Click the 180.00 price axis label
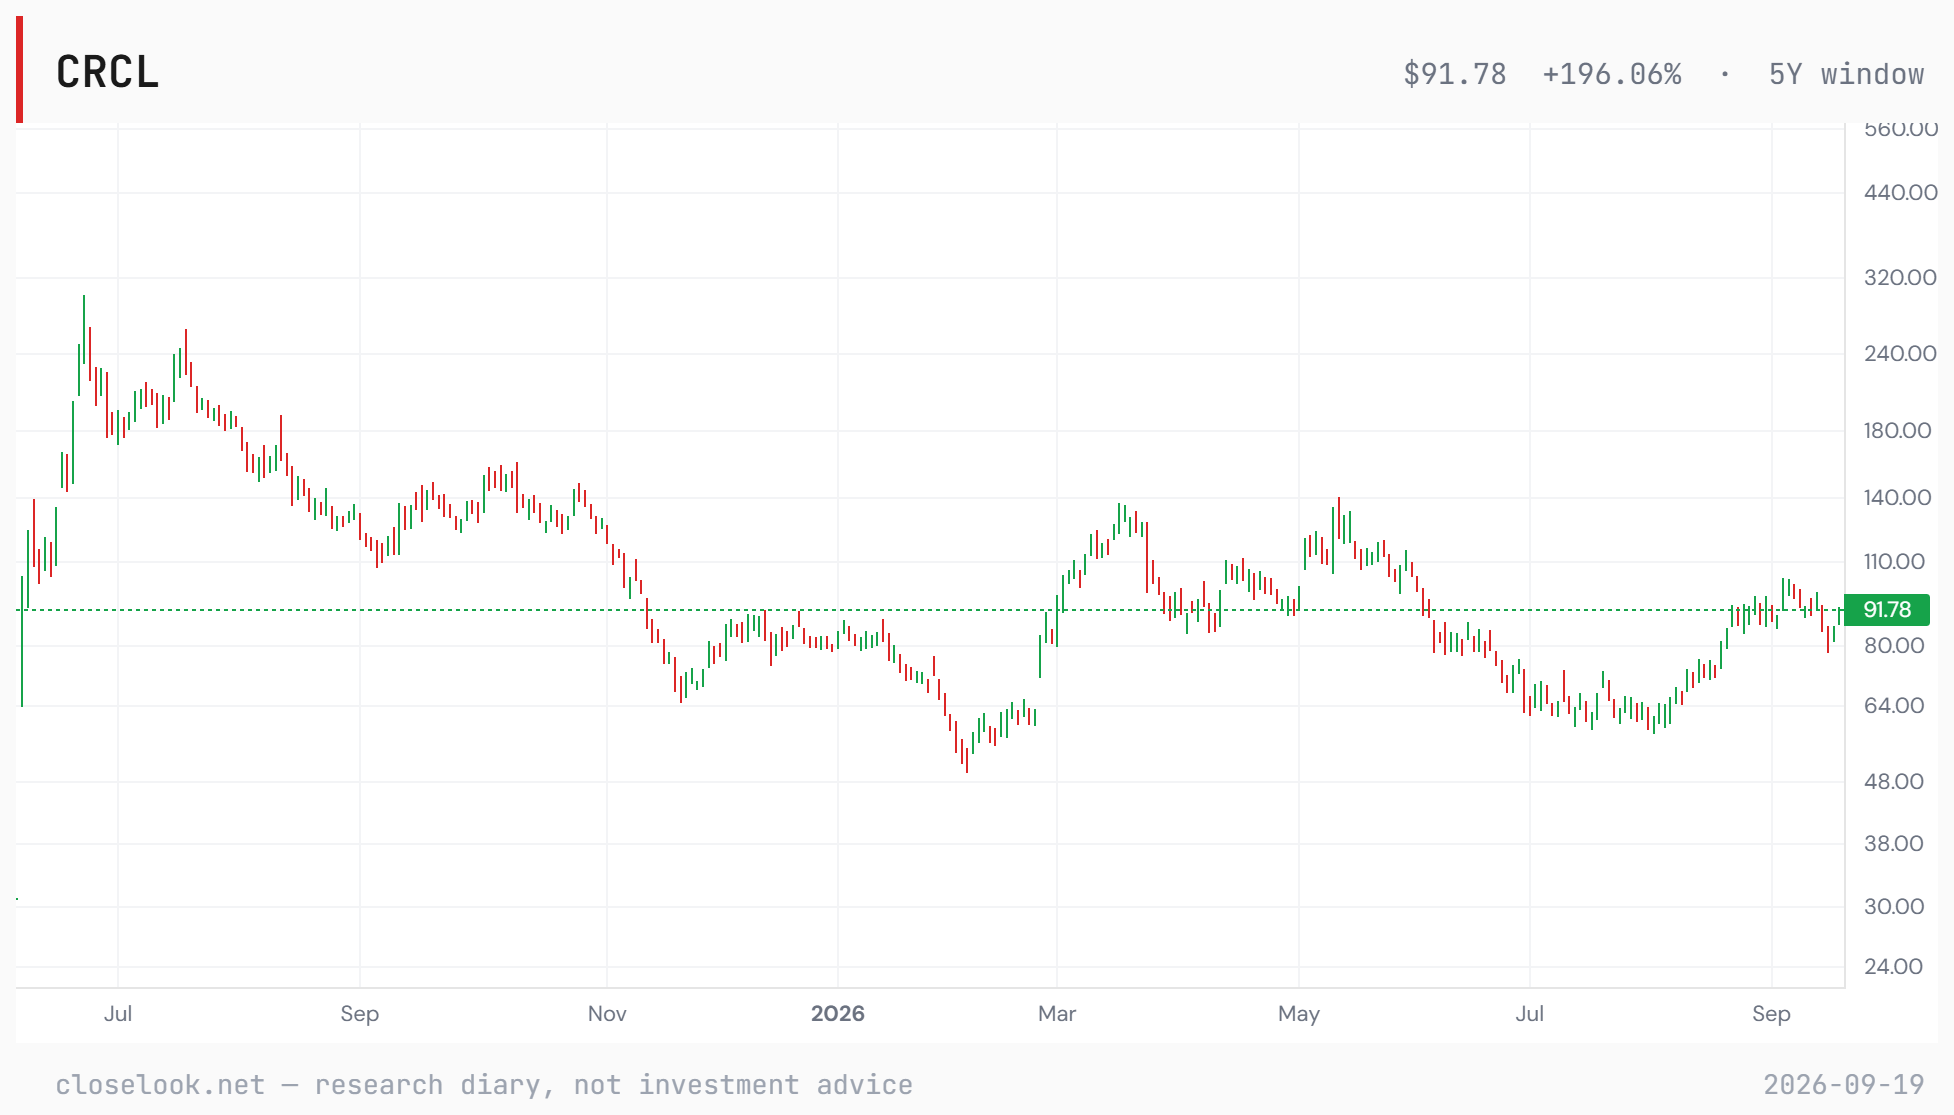This screenshot has width=1954, height=1115. [1897, 430]
